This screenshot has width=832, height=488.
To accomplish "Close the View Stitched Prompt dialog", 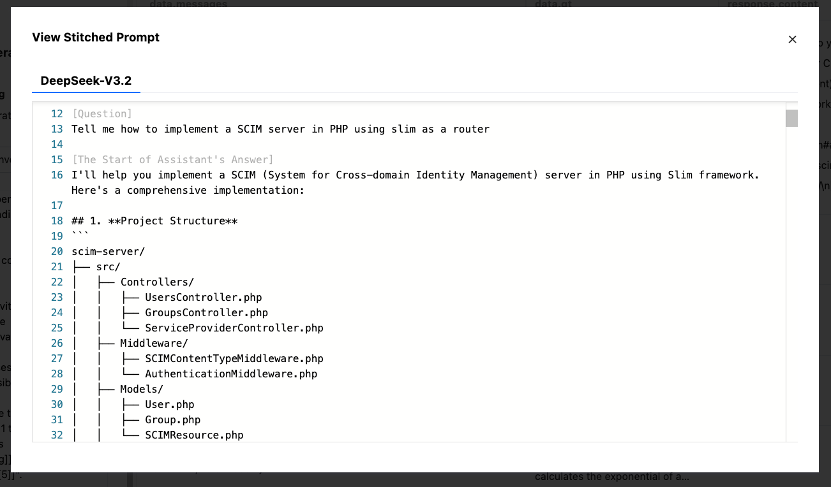I will 792,40.
